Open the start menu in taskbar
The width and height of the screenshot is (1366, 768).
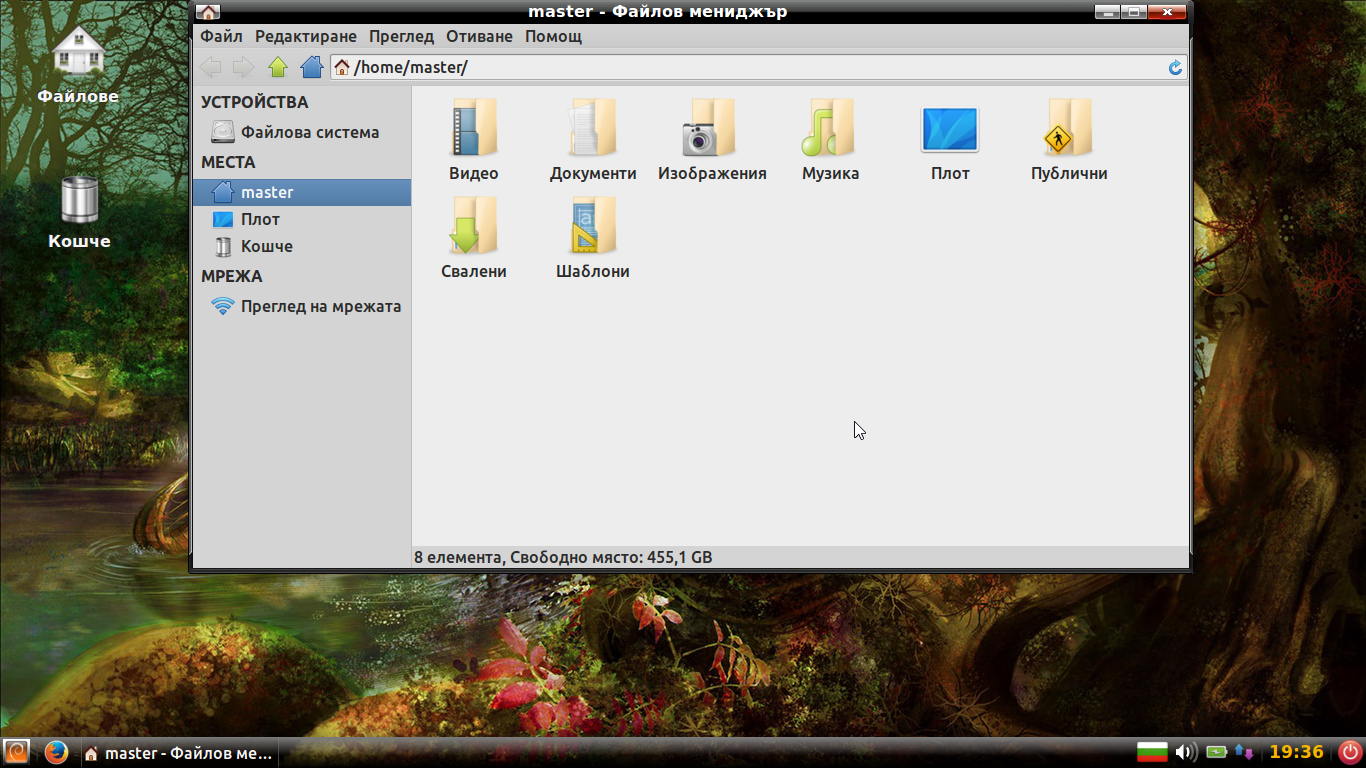pyautogui.click(x=16, y=752)
